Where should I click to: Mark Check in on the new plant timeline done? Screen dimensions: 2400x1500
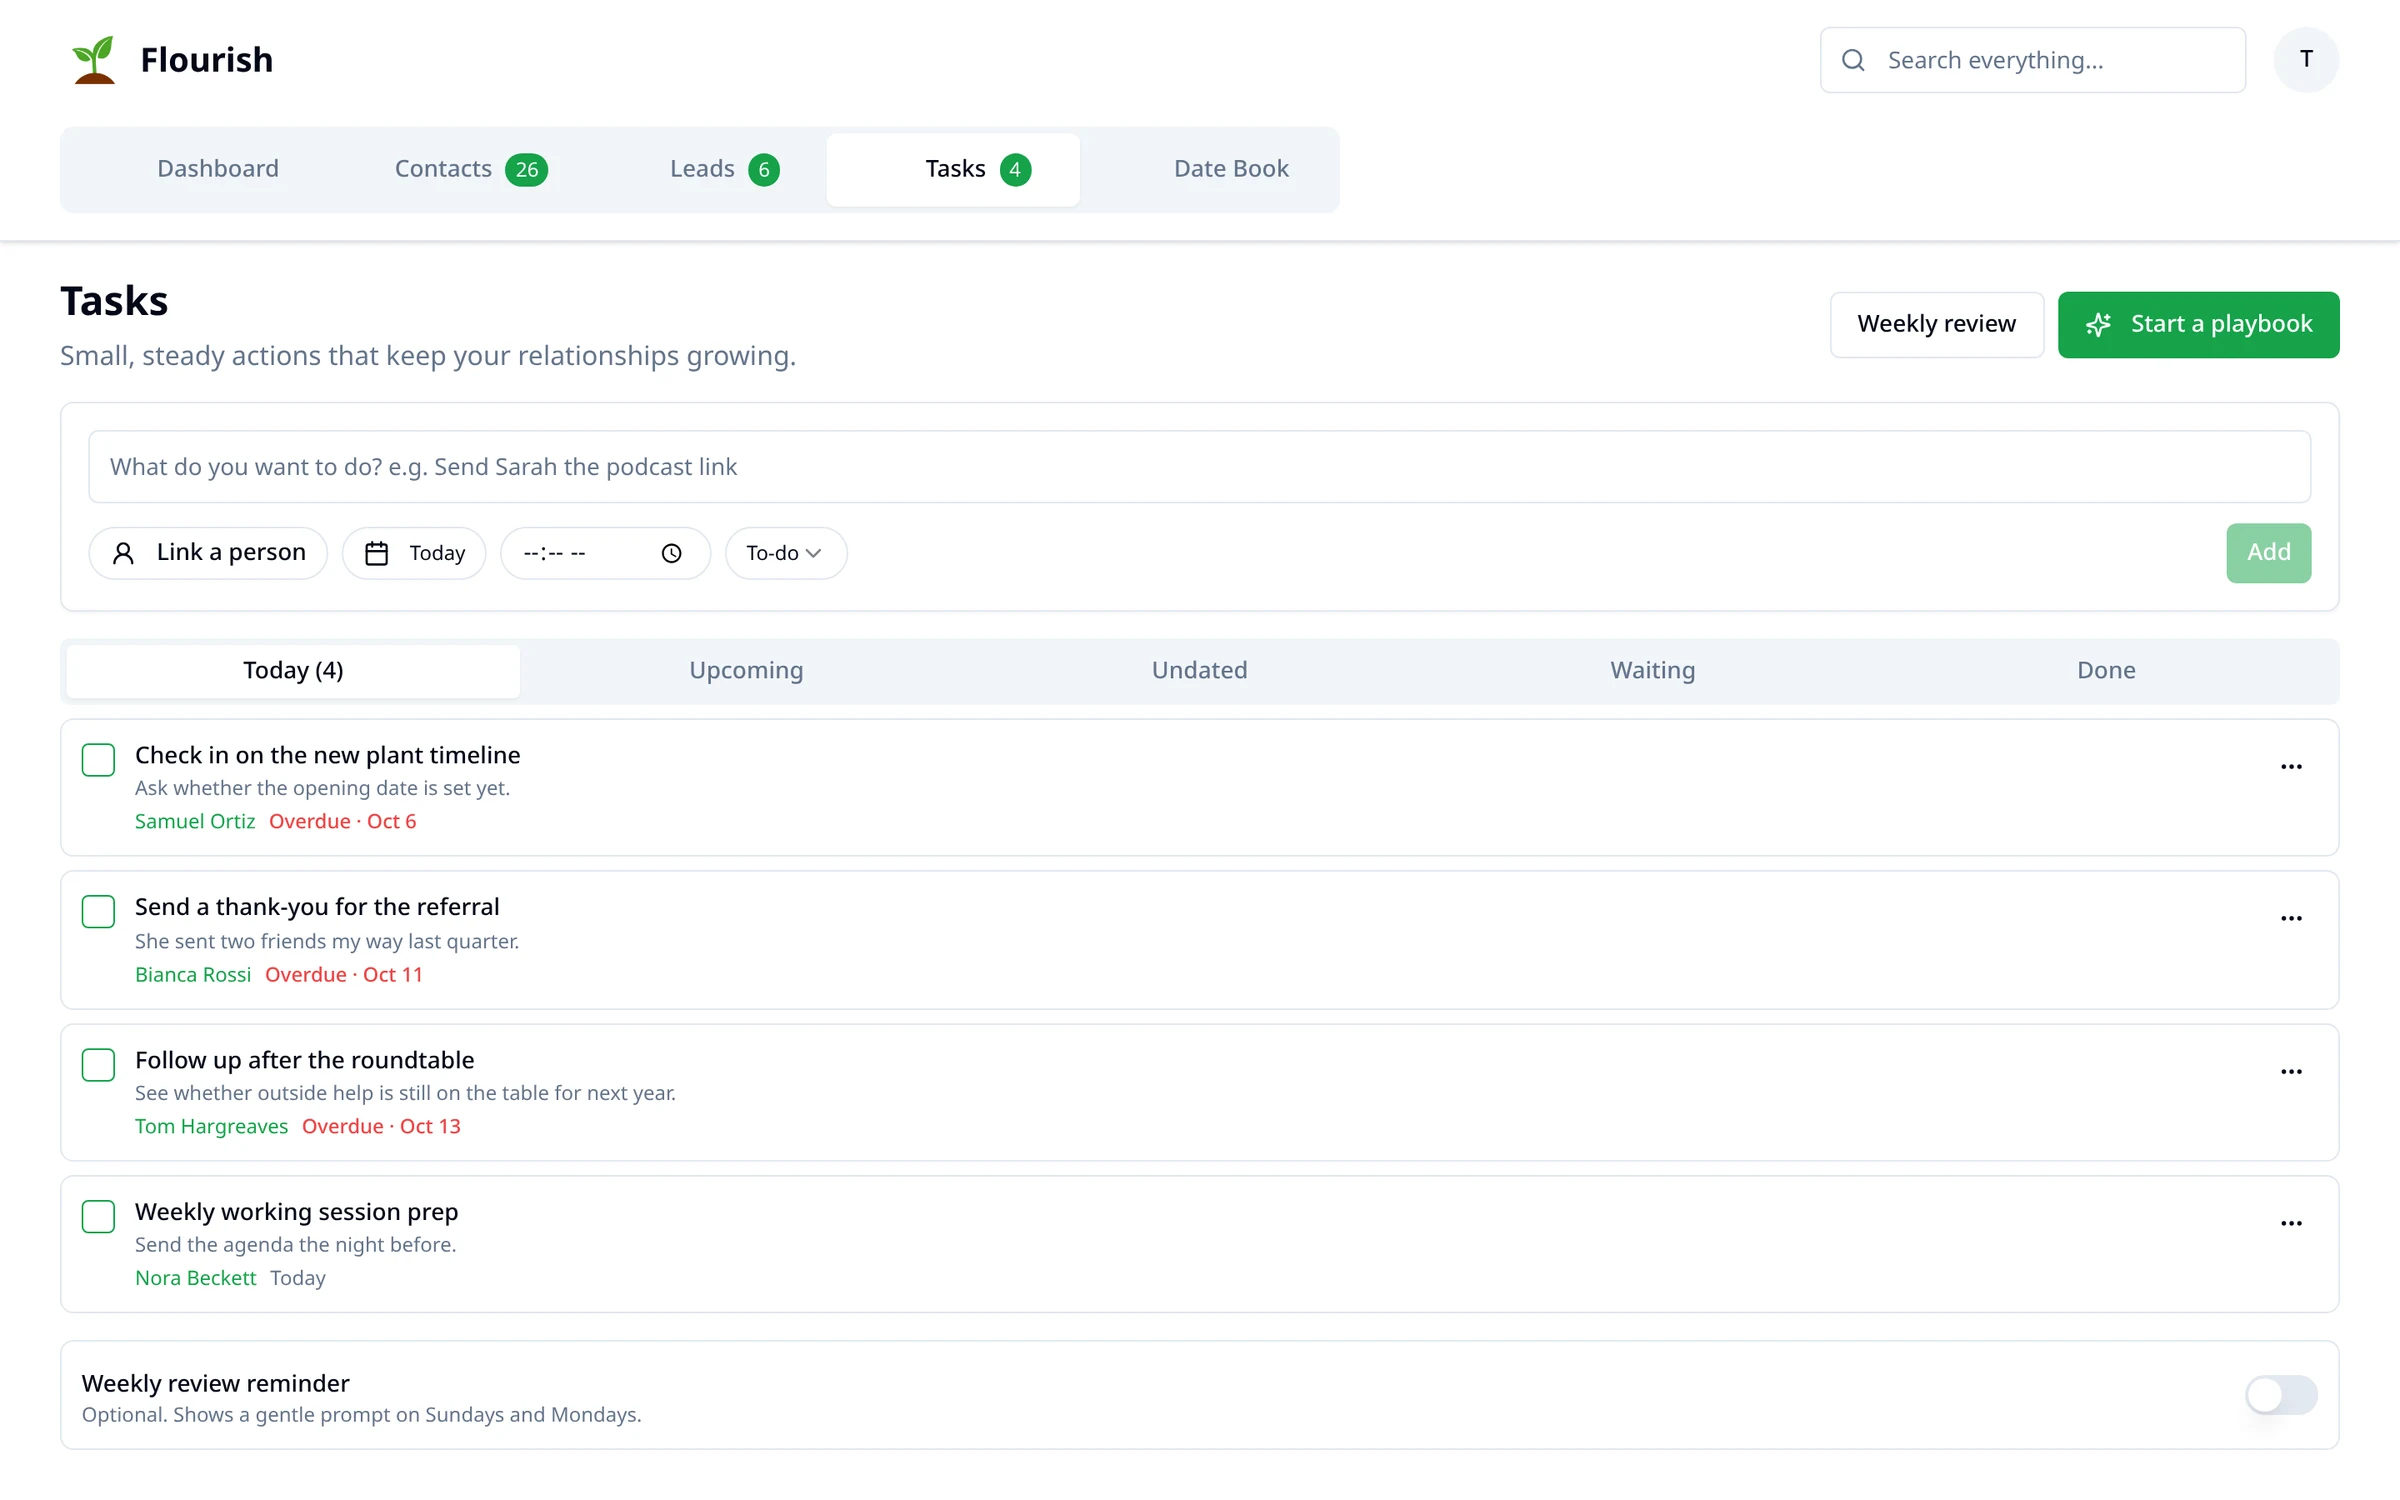[x=98, y=760]
